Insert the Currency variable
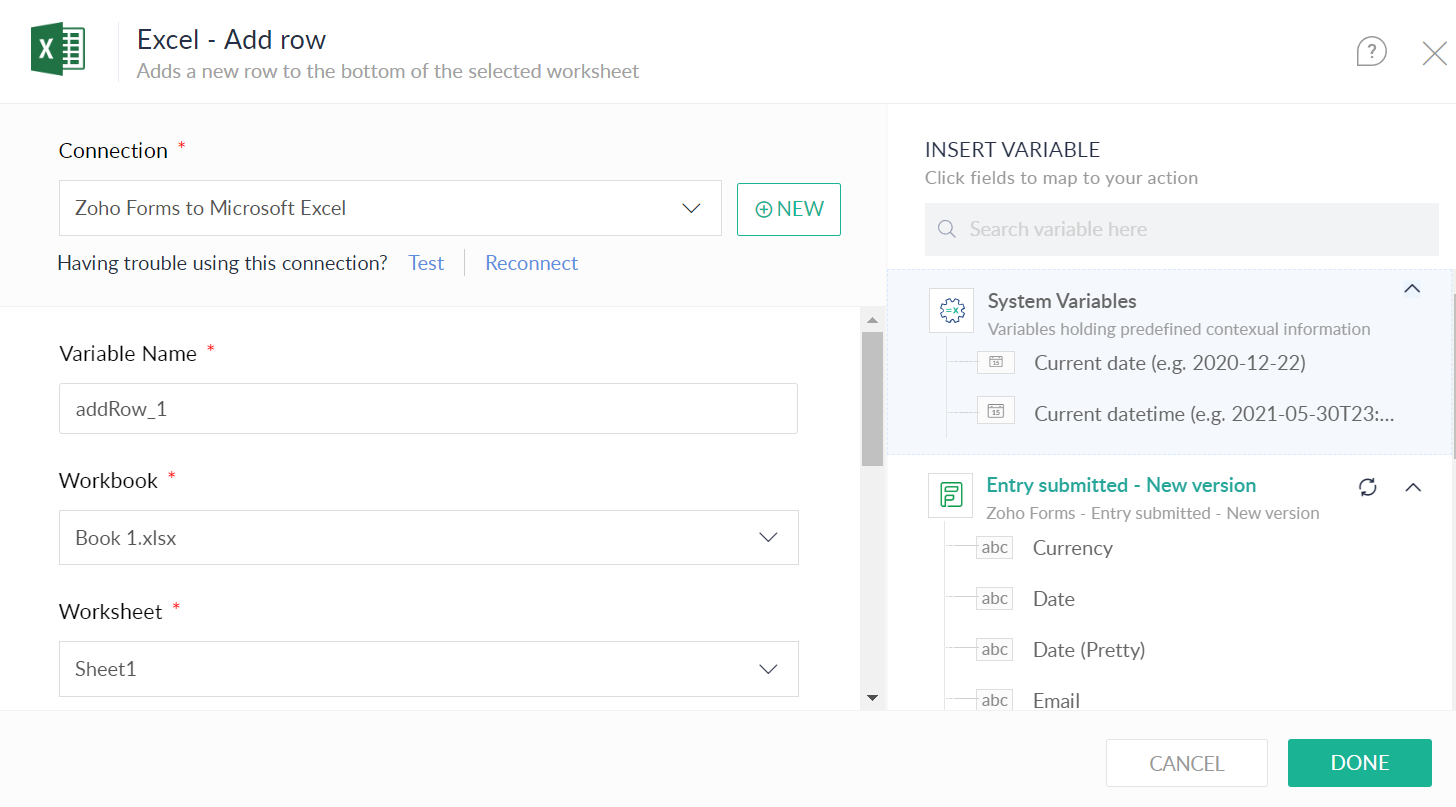 coord(1072,548)
